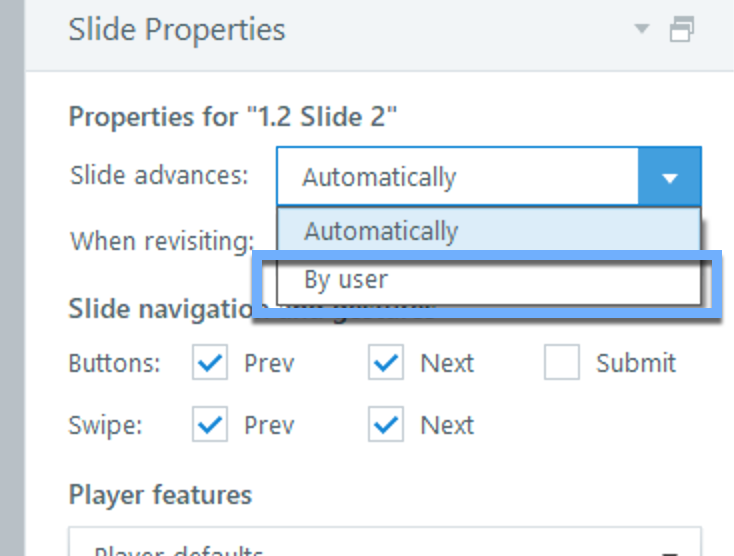Undock the Slide Properties panel
734x556 pixels.
pos(682,30)
